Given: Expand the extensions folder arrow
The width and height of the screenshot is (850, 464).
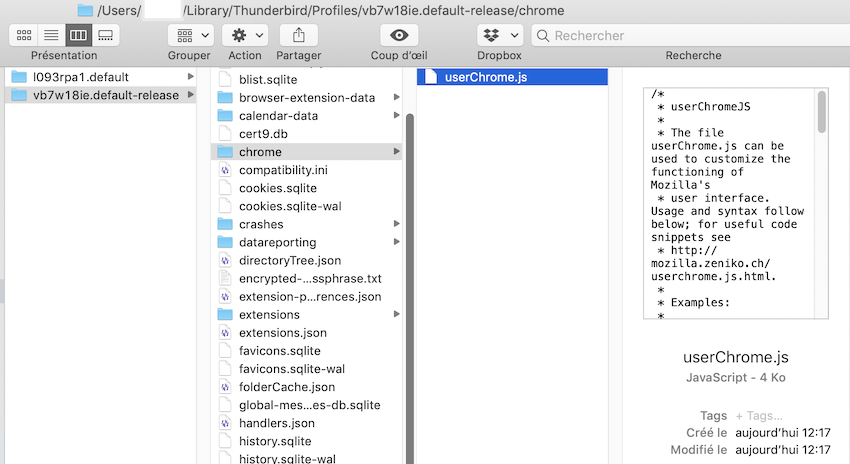Looking at the screenshot, I should pos(397,315).
